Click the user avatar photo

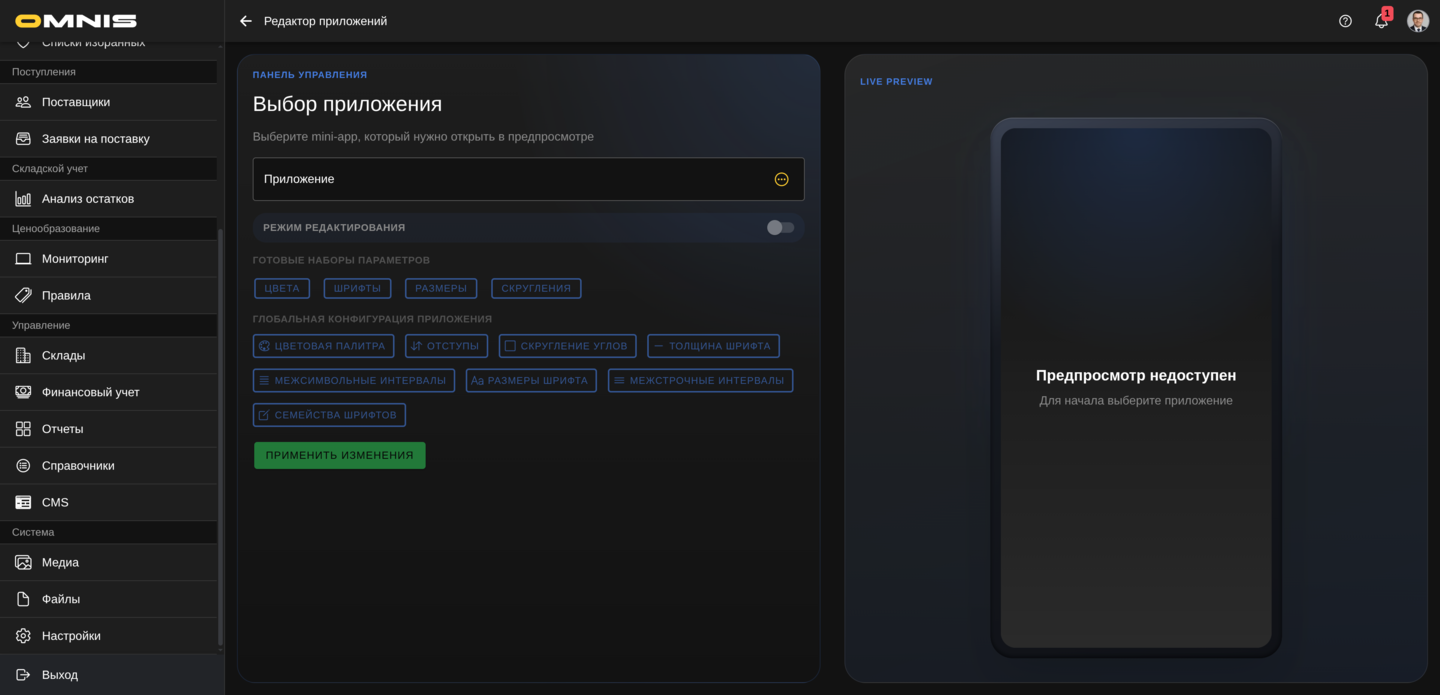pos(1417,21)
